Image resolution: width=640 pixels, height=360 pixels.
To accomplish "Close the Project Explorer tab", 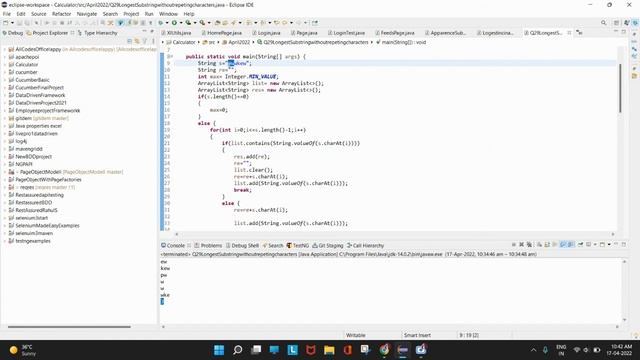I will click(72, 33).
